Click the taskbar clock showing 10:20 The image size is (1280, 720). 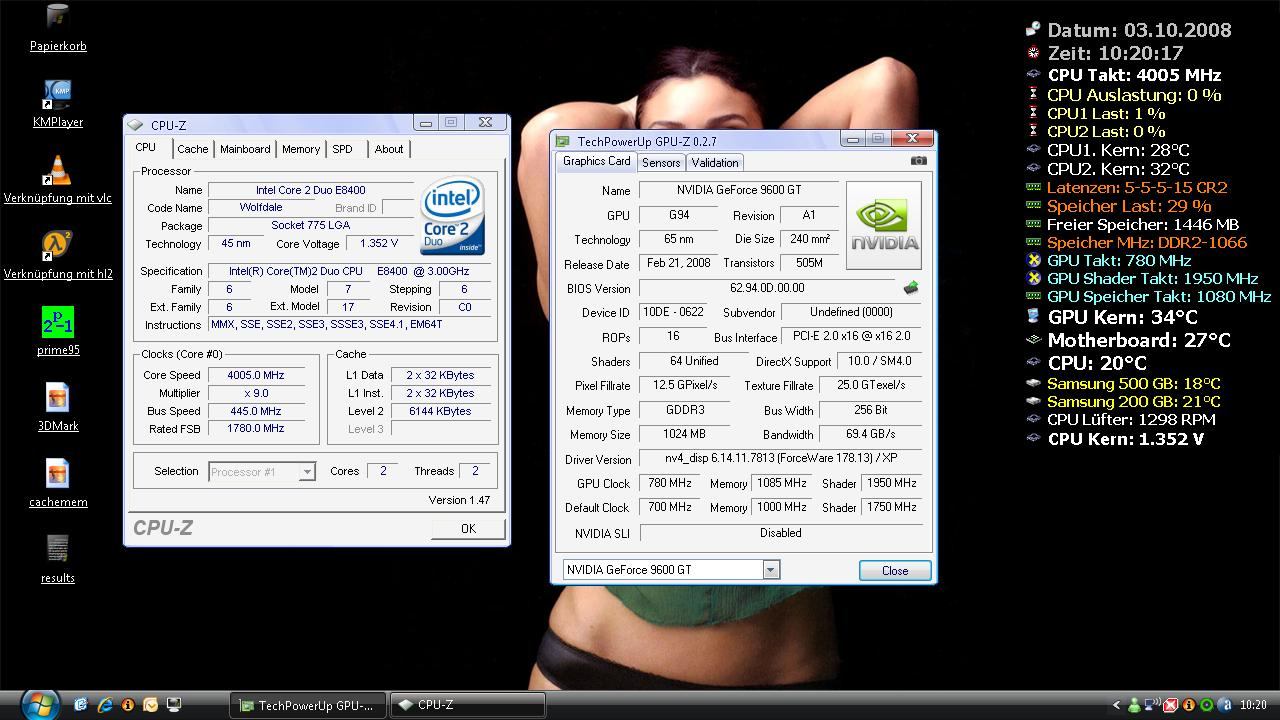pyautogui.click(x=1253, y=705)
